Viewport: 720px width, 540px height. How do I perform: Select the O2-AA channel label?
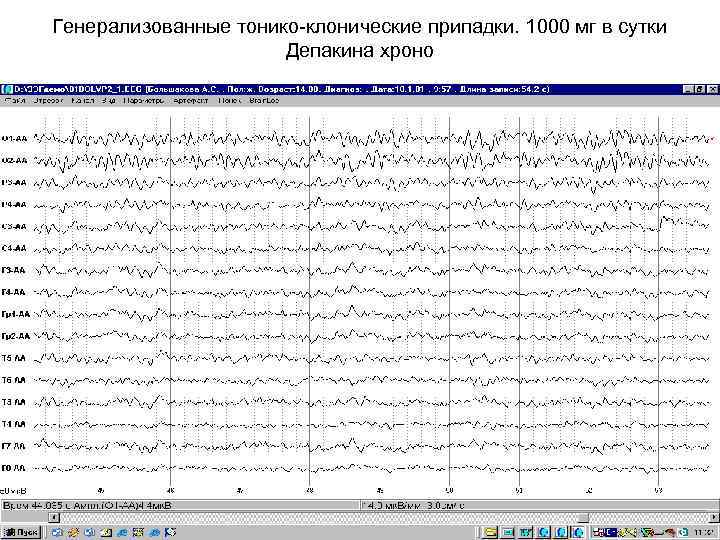tap(14, 161)
